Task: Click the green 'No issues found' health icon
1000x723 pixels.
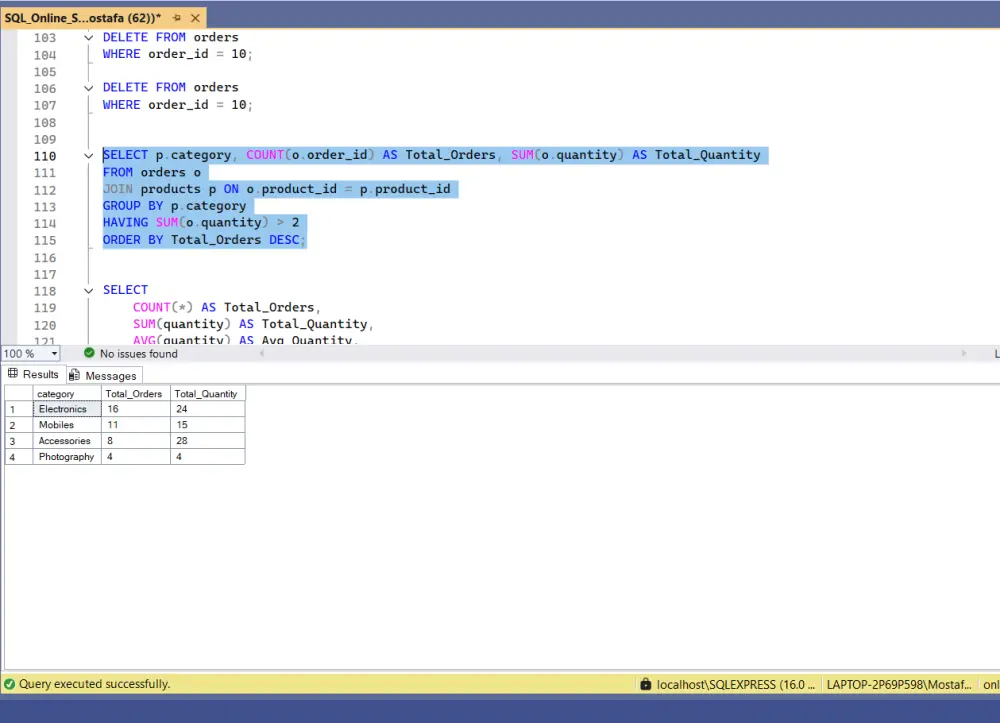Action: [89, 353]
